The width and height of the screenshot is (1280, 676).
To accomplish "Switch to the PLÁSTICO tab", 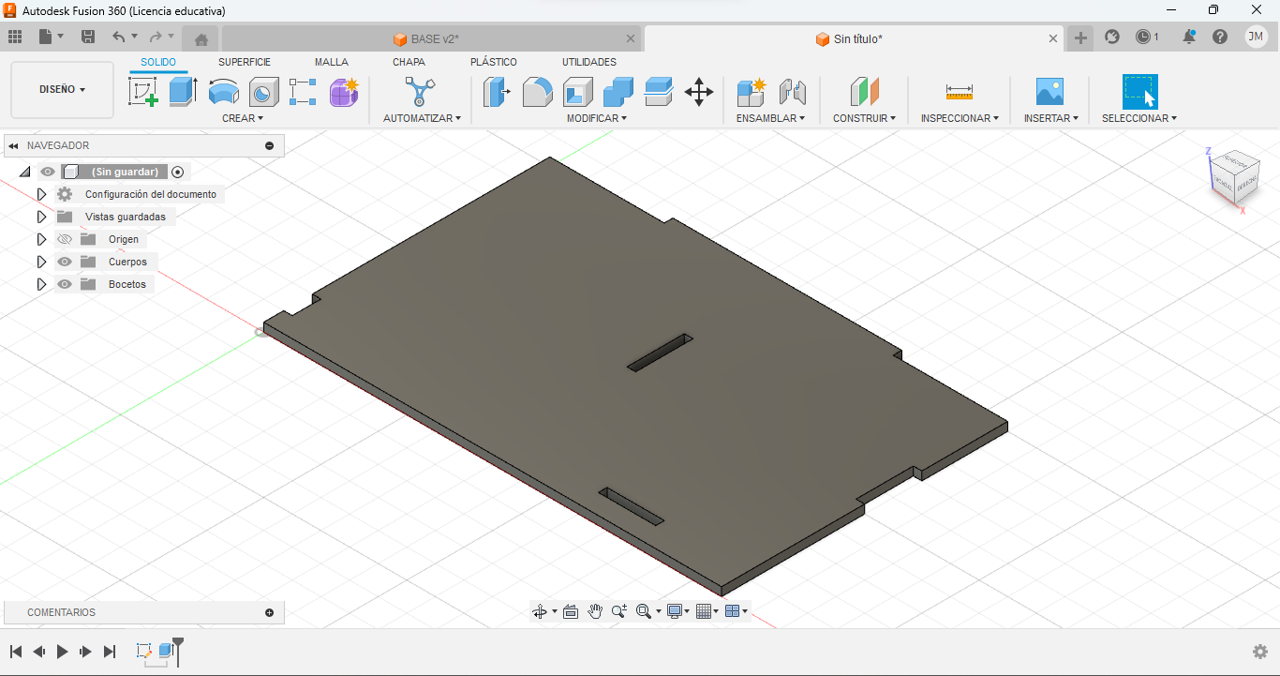I will click(x=494, y=62).
